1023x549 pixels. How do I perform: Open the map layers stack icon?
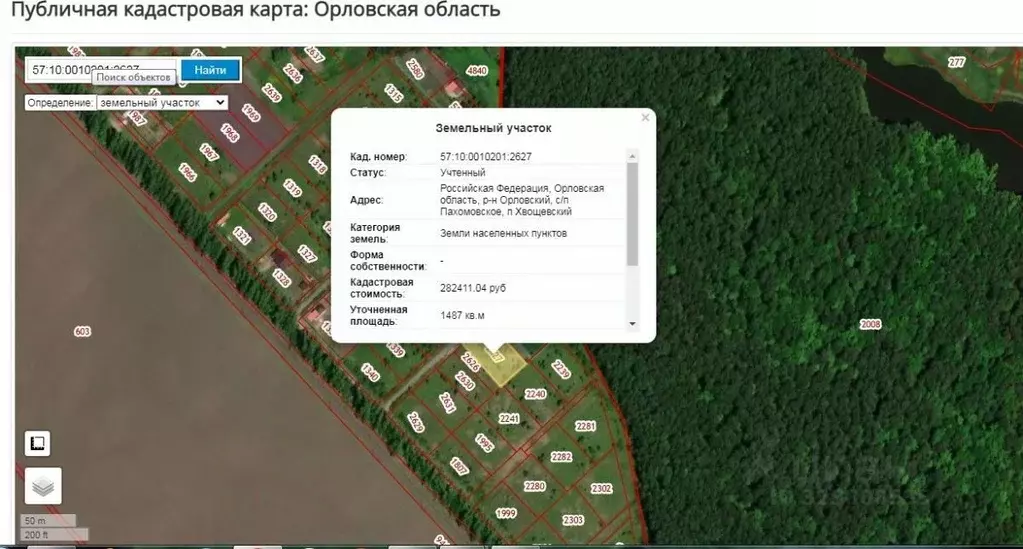pyautogui.click(x=42, y=486)
